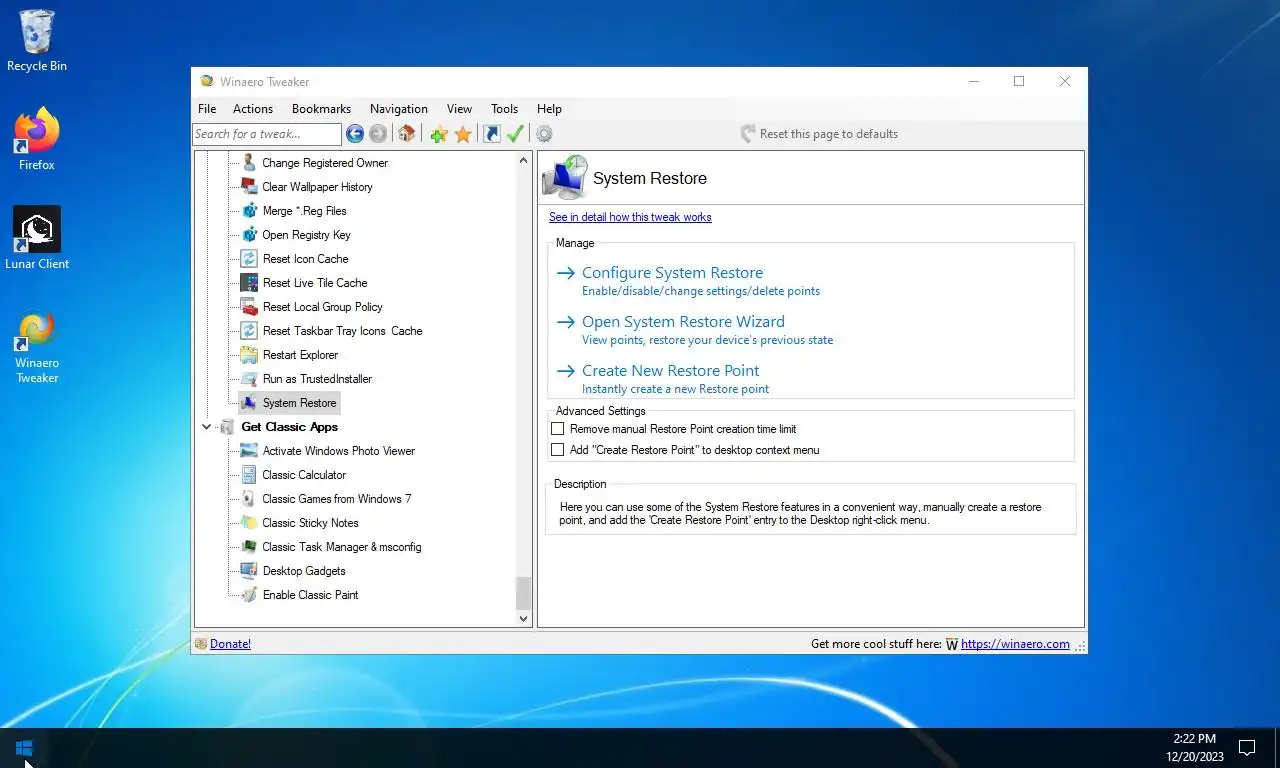Click the Open Registry Key icon
This screenshot has height=768, width=1280.
pyautogui.click(x=249, y=235)
